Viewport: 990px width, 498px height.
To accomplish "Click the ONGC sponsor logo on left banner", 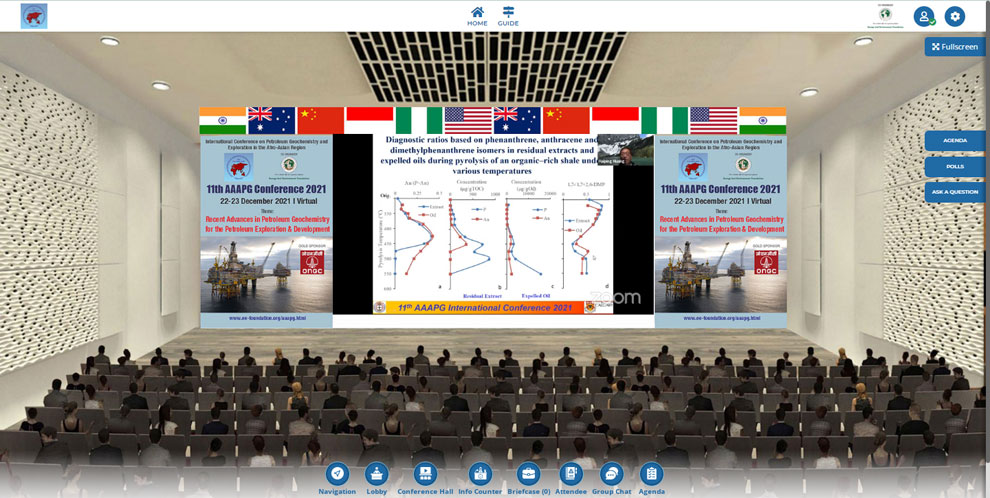I will point(313,262).
